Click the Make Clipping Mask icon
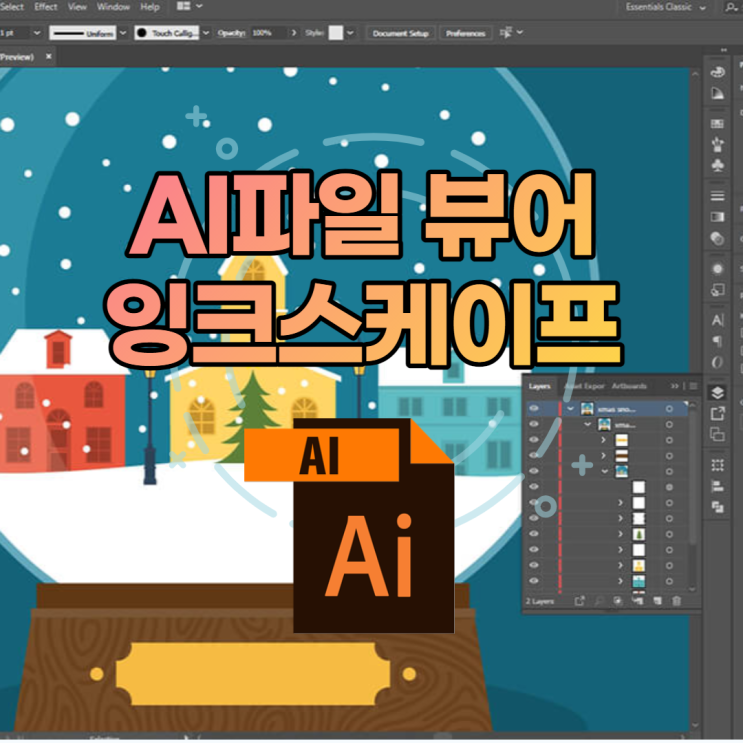The image size is (743, 743). [x=618, y=600]
